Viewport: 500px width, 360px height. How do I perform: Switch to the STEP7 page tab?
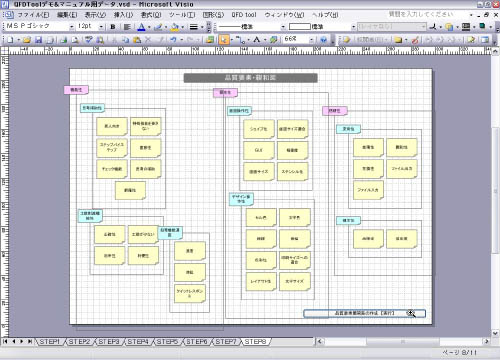pyautogui.click(x=226, y=342)
